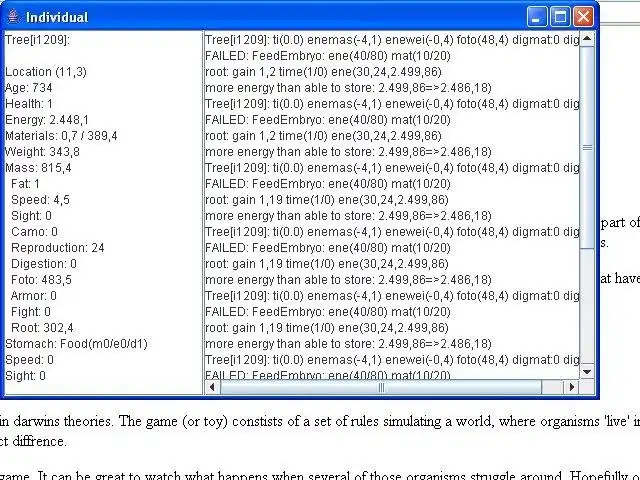Click the log panel scroll up arrow

click(x=587, y=39)
